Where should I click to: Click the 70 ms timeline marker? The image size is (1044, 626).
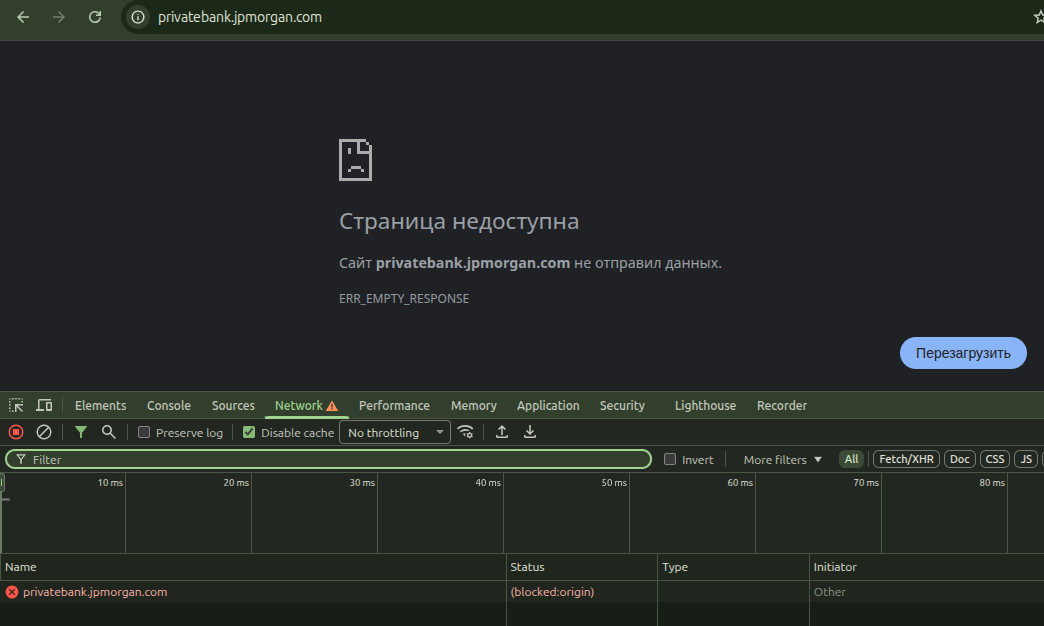tap(866, 482)
